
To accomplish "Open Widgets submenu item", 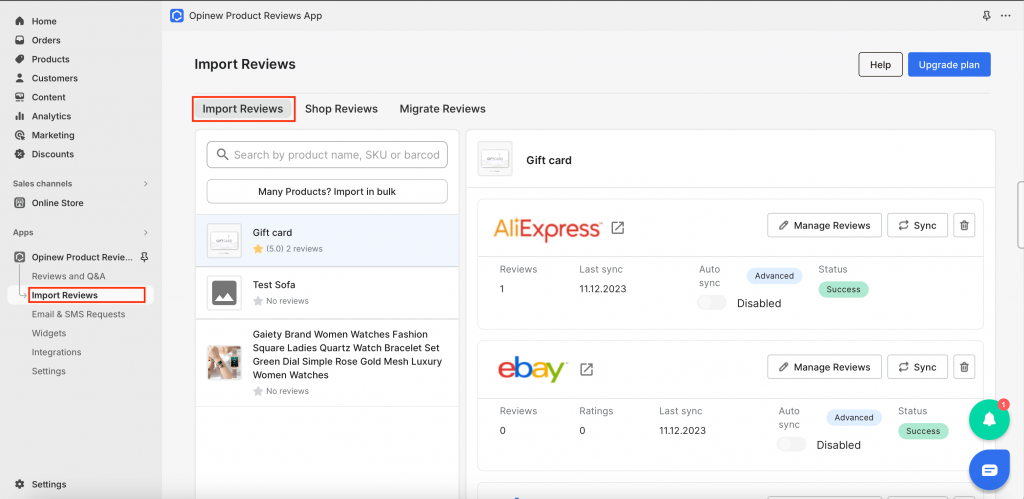I will (x=49, y=333).
